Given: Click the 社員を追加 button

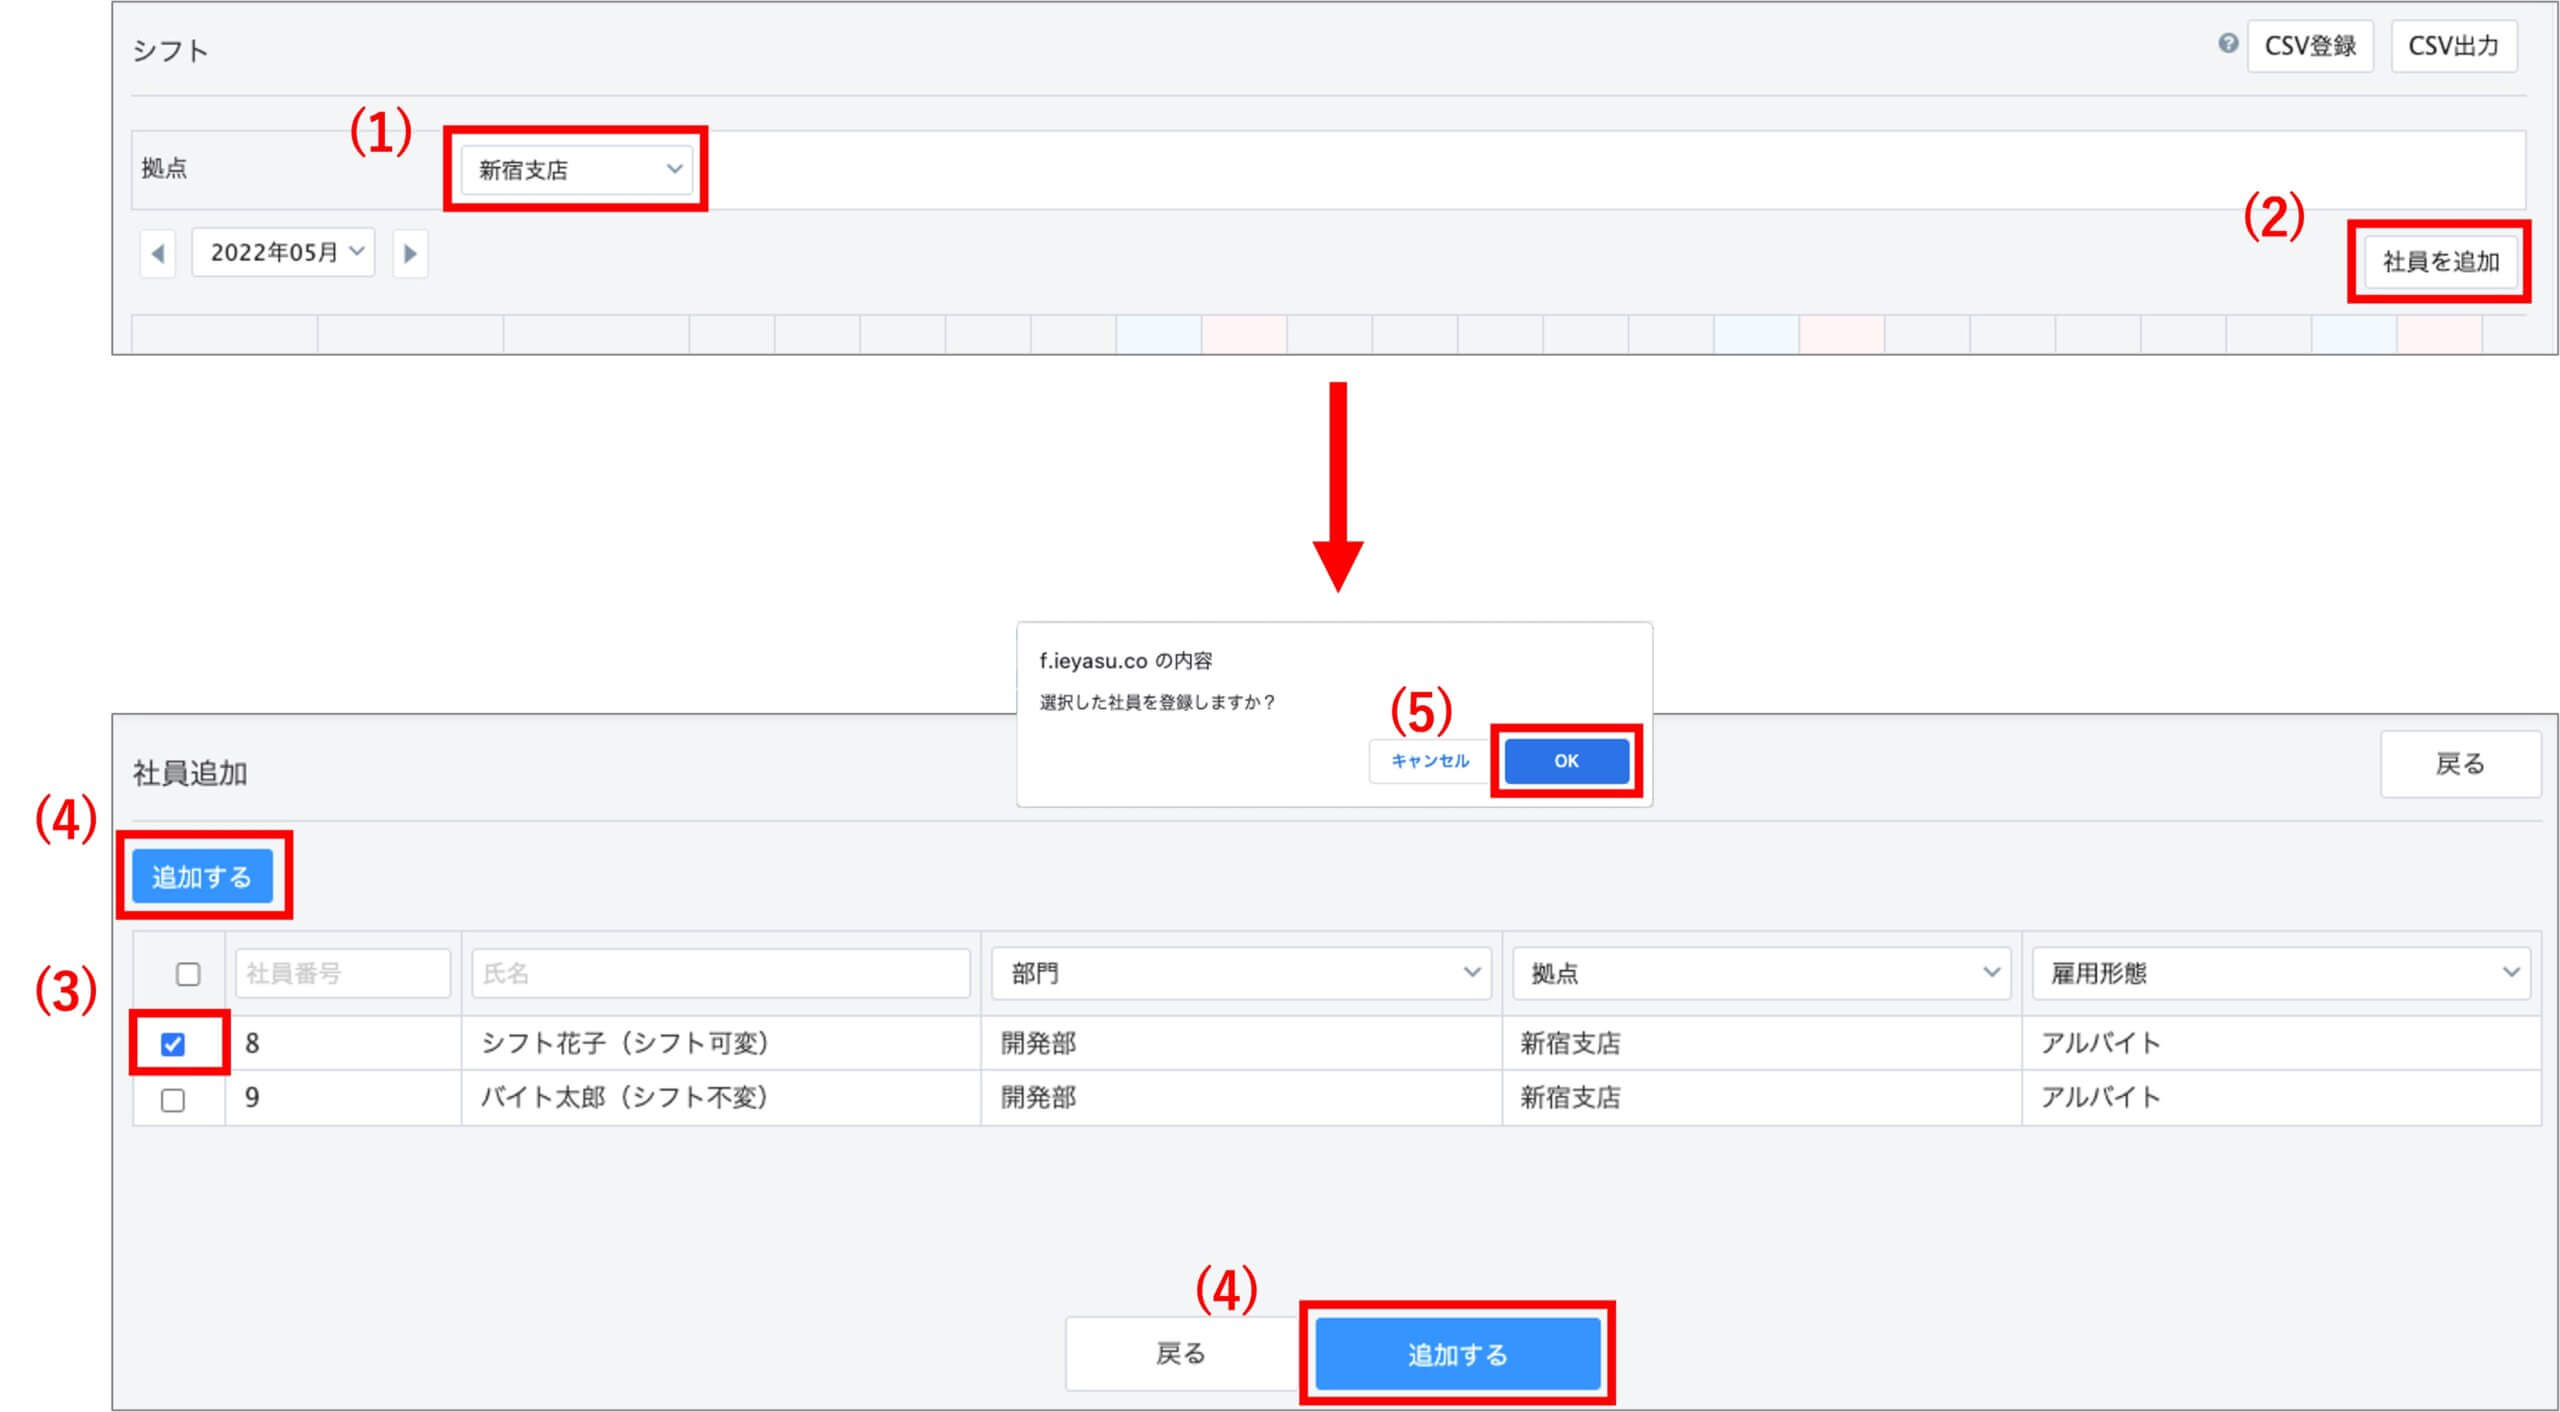Looking at the screenshot, I should point(2440,262).
